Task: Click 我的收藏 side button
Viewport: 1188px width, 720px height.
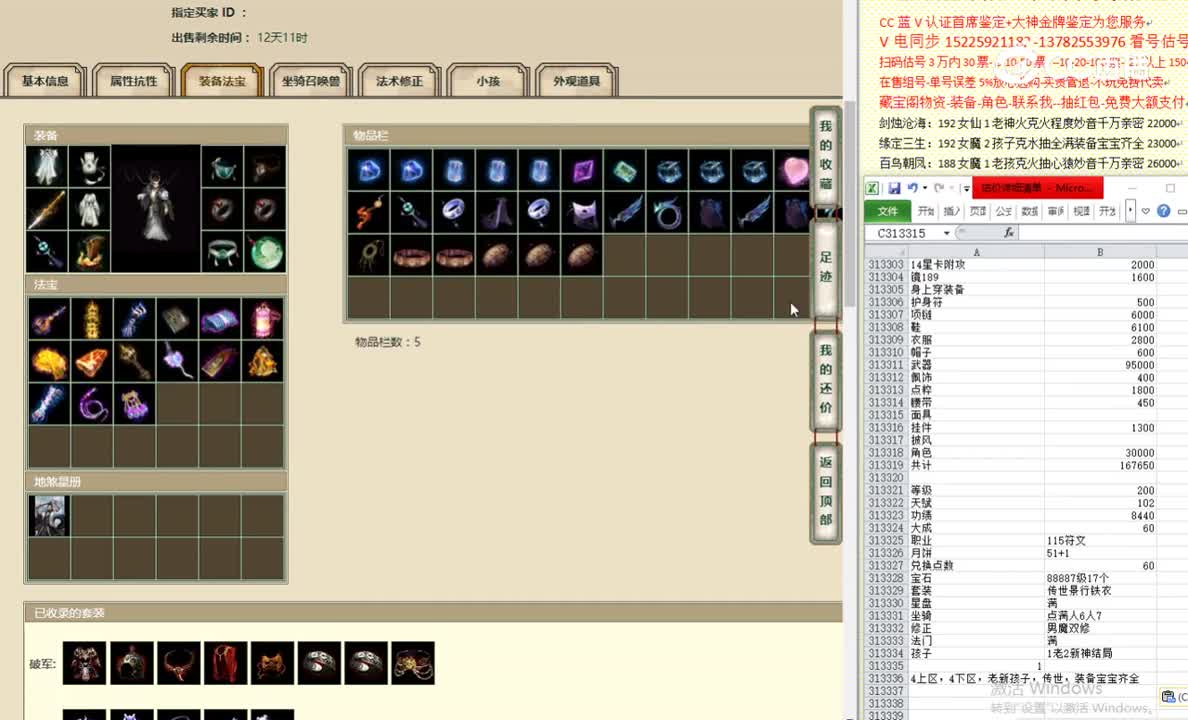Action: [x=825, y=156]
